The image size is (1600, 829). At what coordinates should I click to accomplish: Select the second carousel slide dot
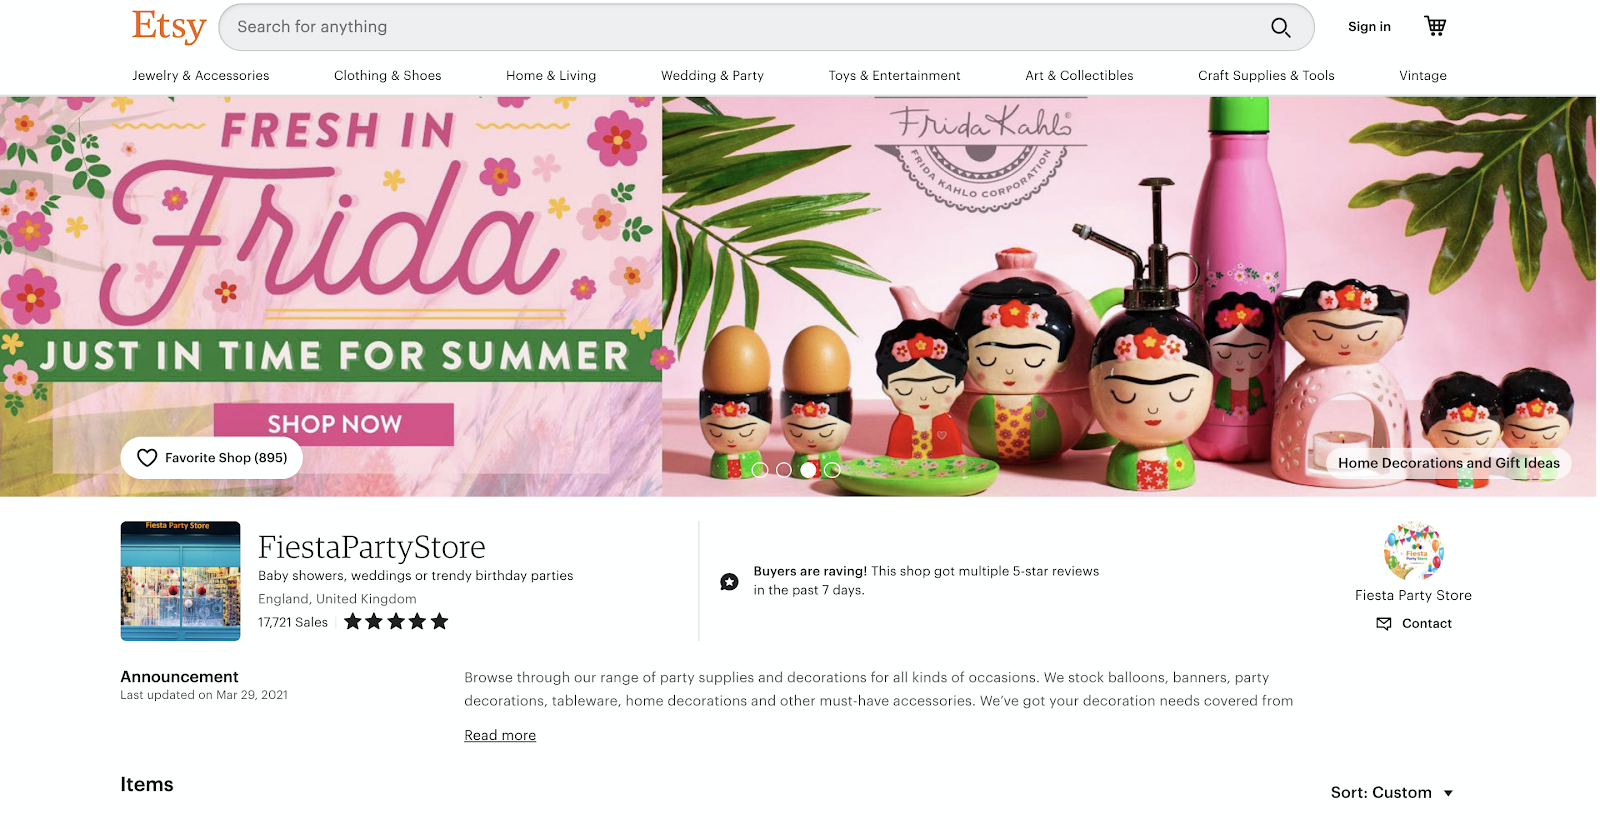point(784,470)
